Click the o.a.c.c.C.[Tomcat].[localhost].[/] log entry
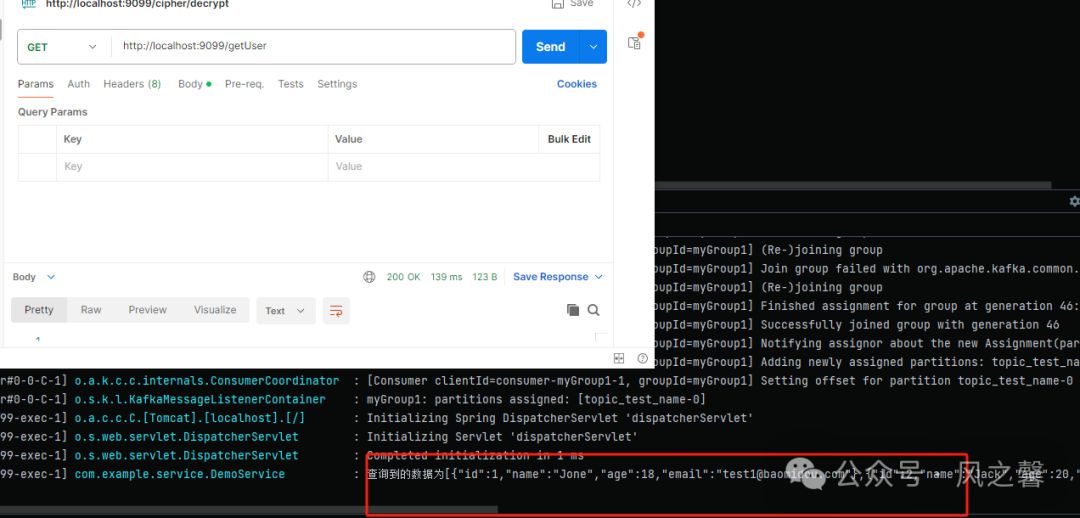The image size is (1080, 518). click(x=189, y=418)
